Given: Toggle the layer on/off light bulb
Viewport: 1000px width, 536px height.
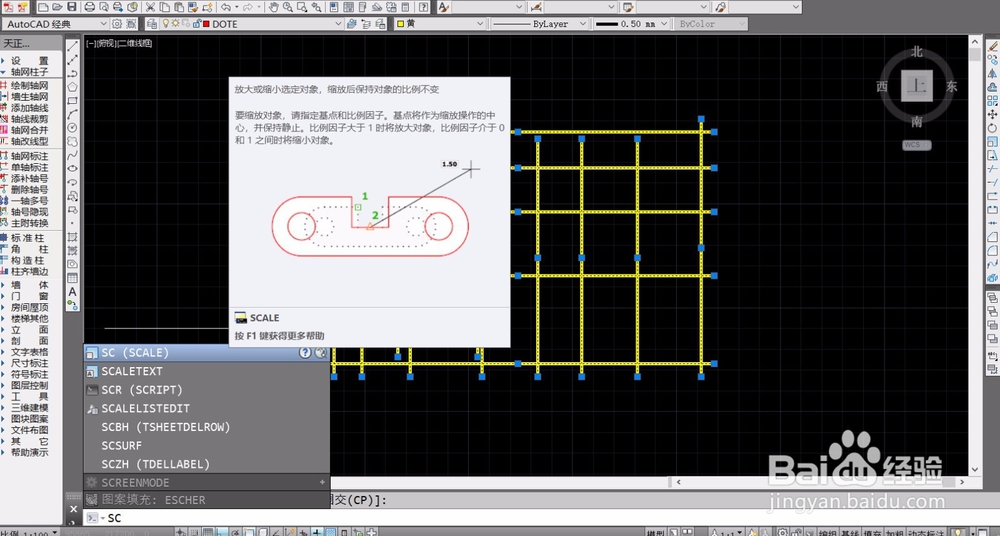Looking at the screenshot, I should pos(166,24).
